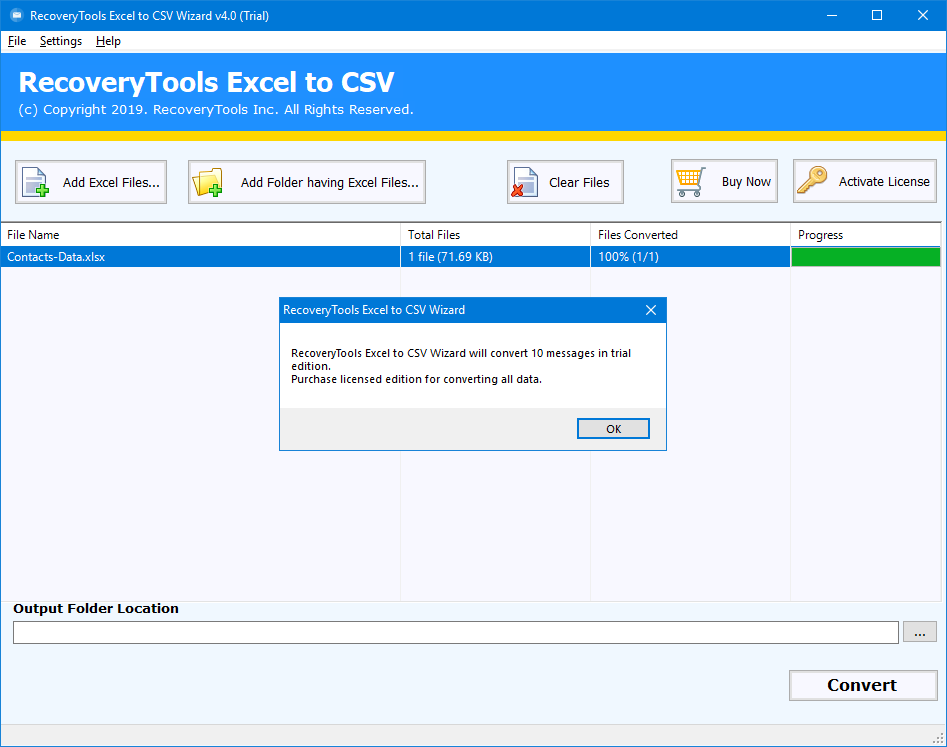
Task: Click the app icon in the title bar
Action: 16,15
